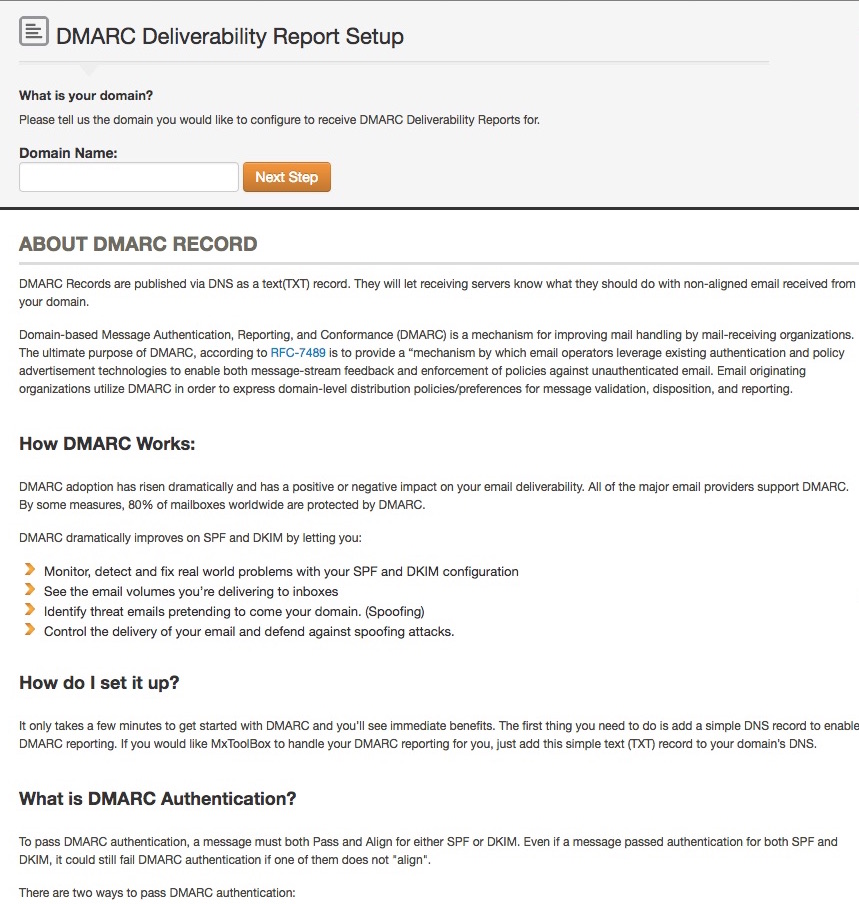Viewport: 859px width, 904px height.
Task: Click the report document icon beside the page title
Action: pos(32,30)
